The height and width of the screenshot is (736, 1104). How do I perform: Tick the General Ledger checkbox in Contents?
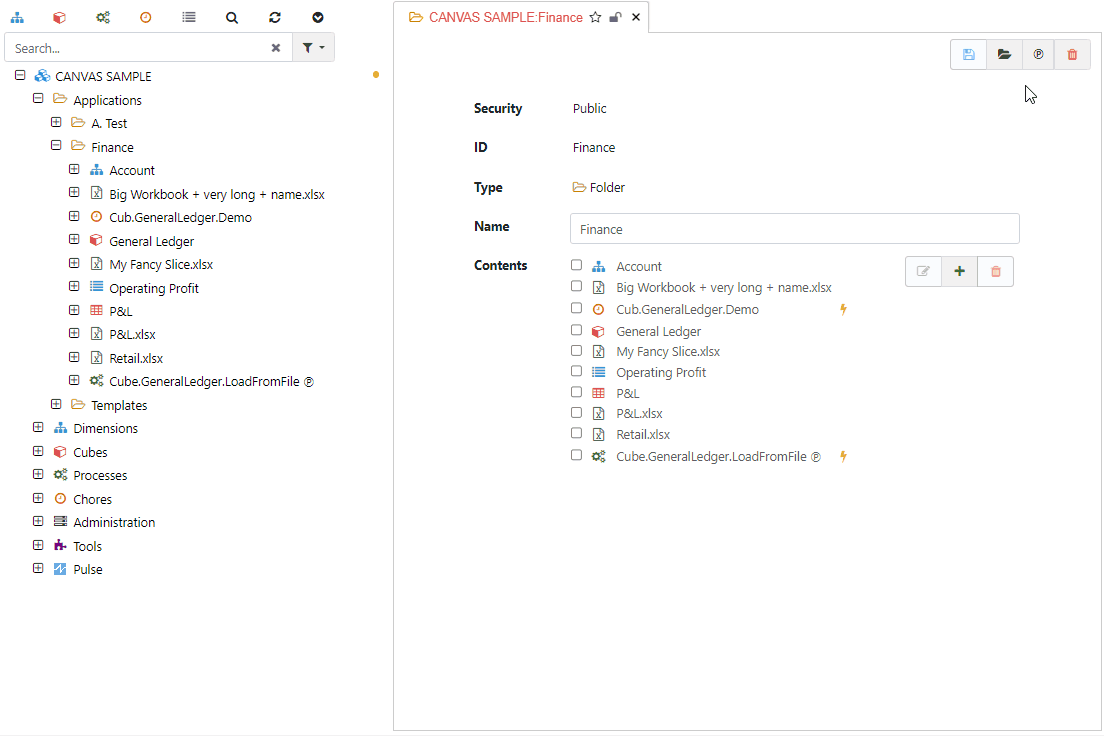[x=576, y=330]
